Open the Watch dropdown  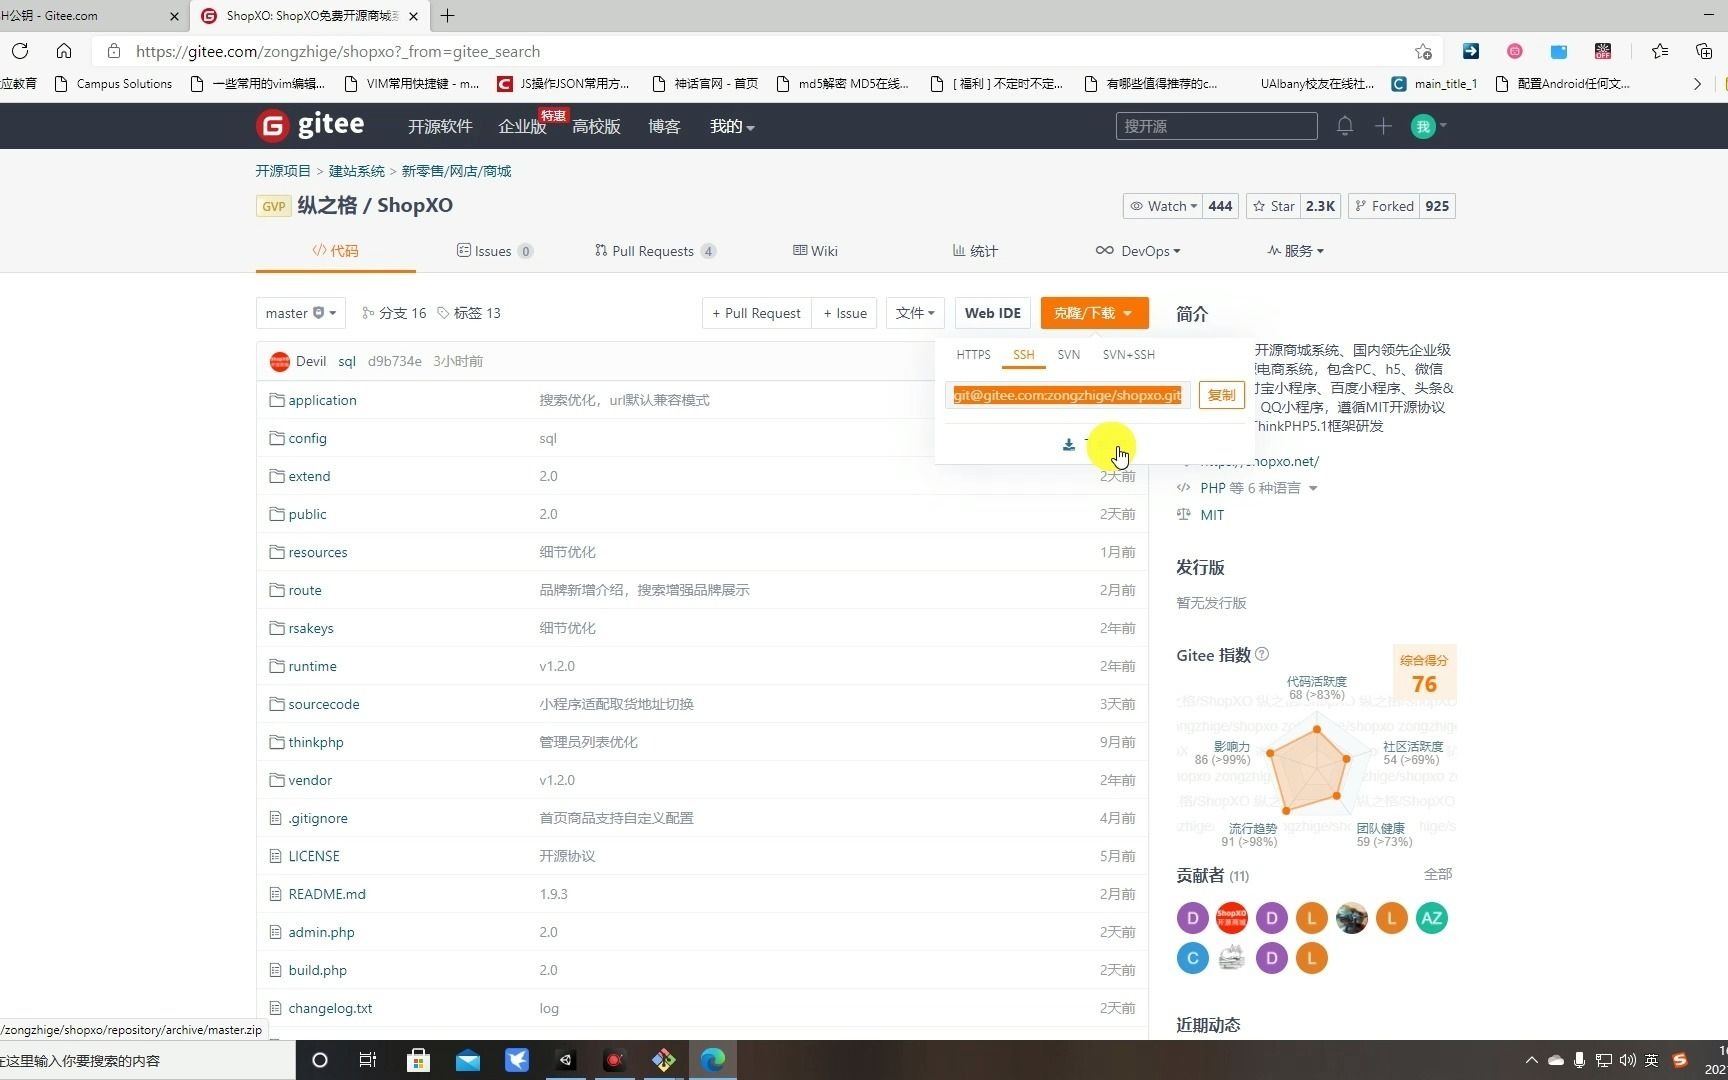click(x=1163, y=206)
